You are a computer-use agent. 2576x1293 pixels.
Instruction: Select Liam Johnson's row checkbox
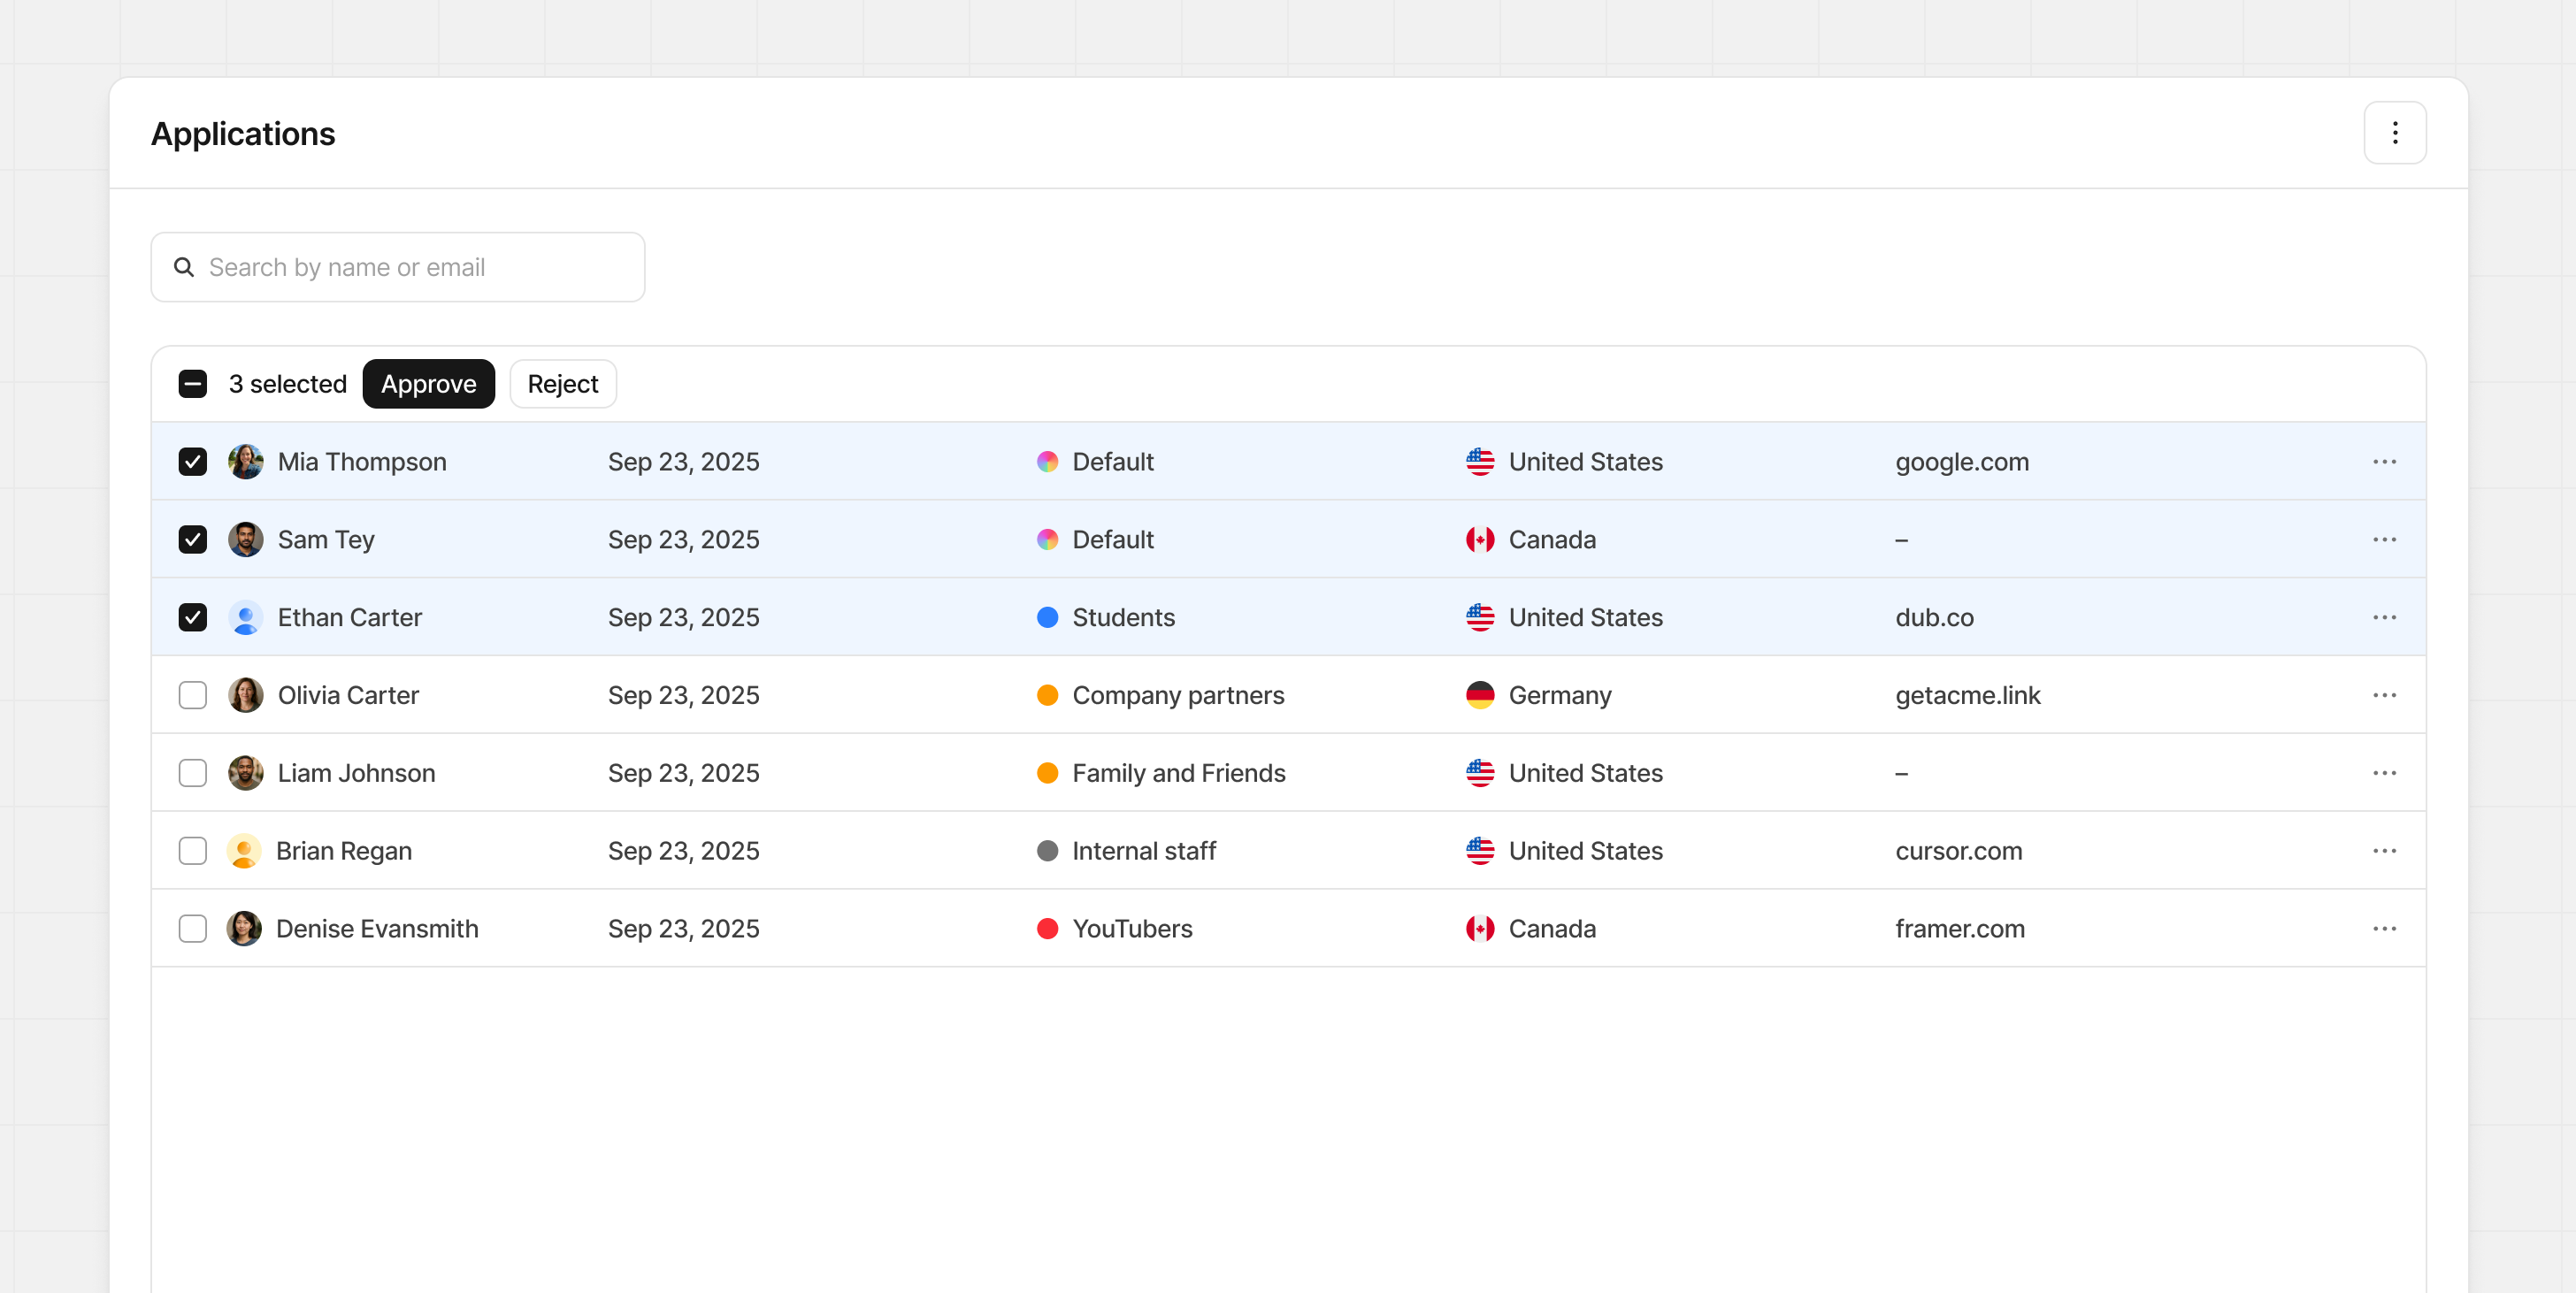point(193,773)
